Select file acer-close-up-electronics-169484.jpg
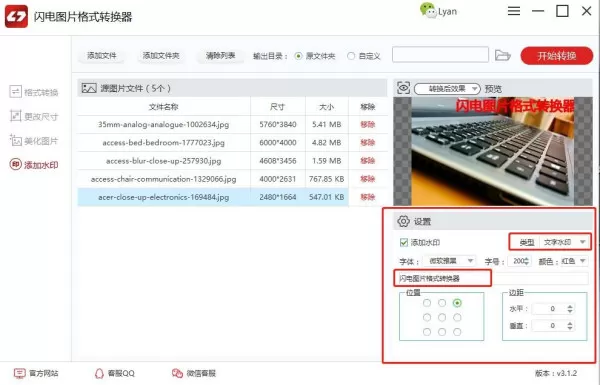The width and height of the screenshot is (600, 385). 163,197
